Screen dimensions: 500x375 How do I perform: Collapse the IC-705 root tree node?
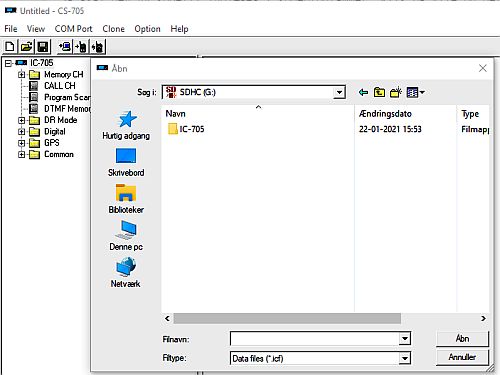9,63
